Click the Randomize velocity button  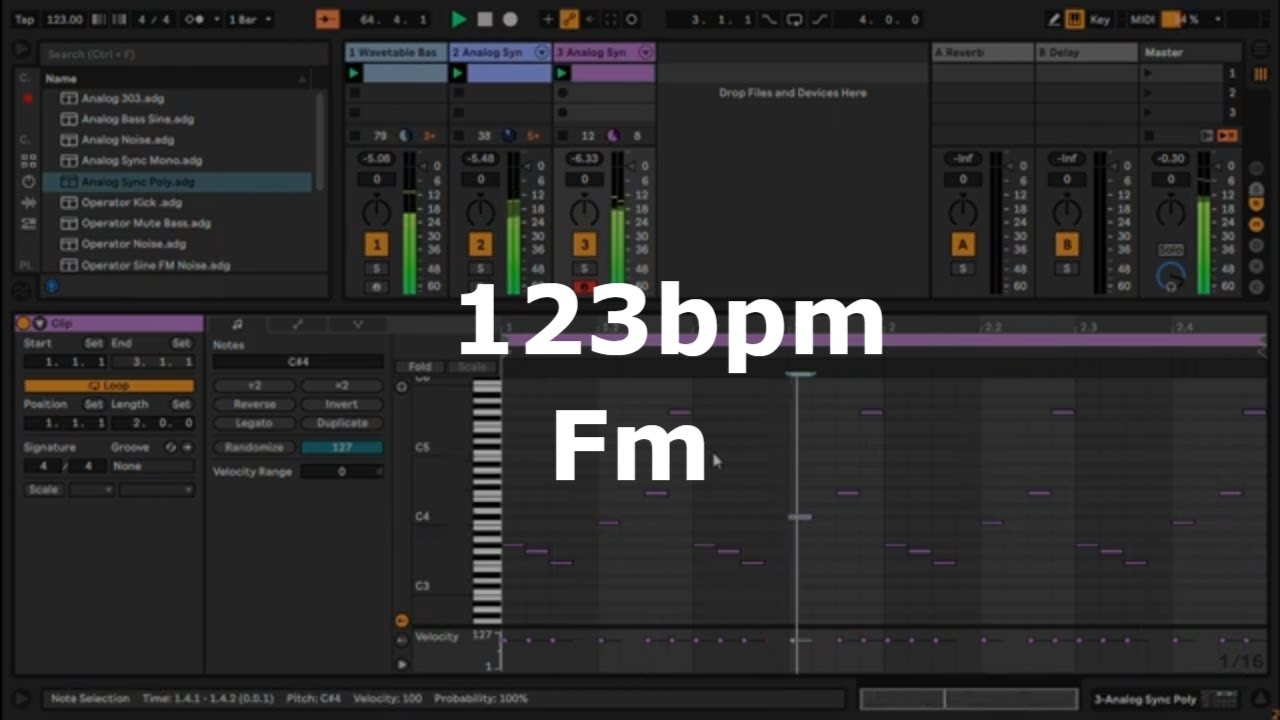tap(254, 447)
